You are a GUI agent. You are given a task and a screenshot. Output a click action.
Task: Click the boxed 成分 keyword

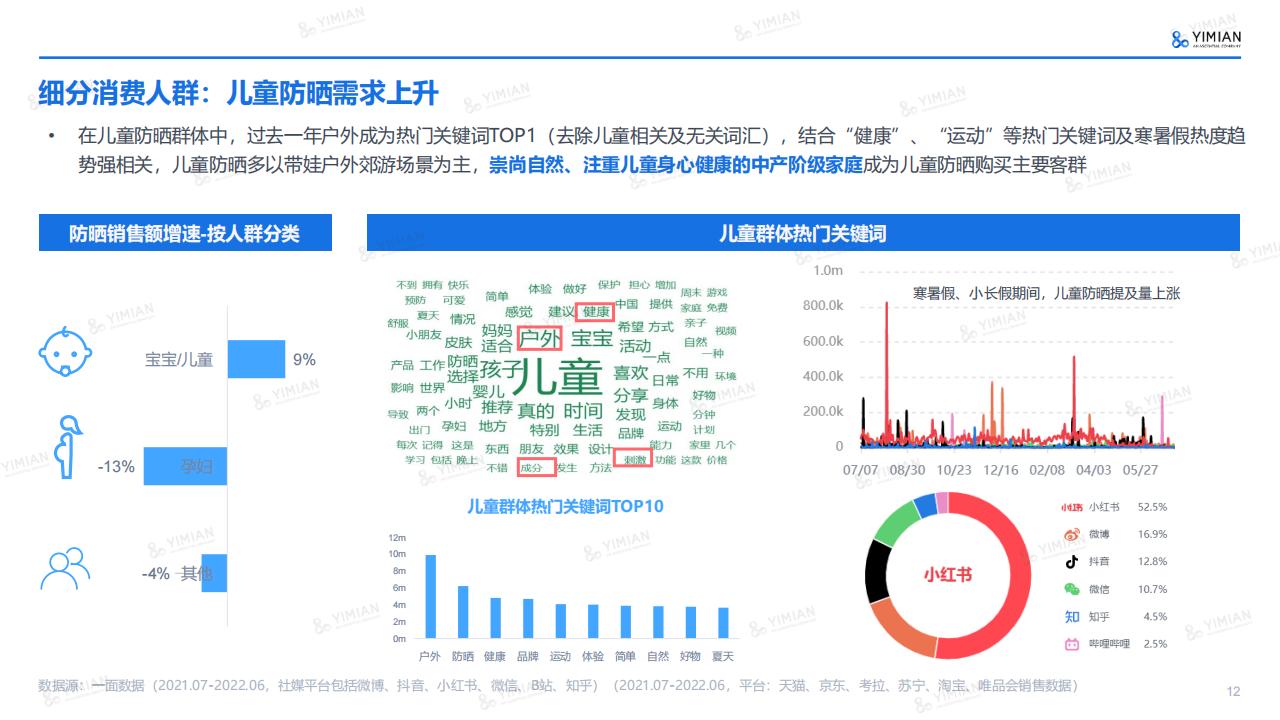point(535,466)
